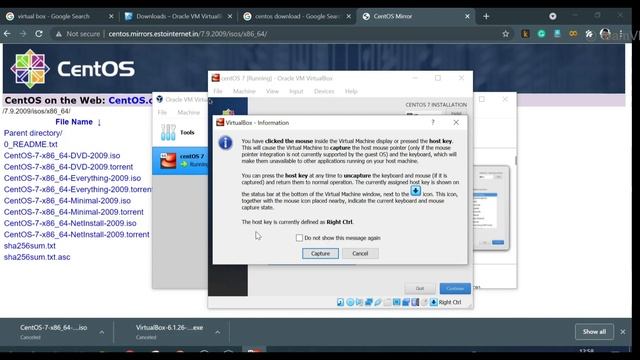Screen dimensions: 640x360
Task: Click circular dropdown arrow in Chrome title bar
Action: [x=553, y=16]
